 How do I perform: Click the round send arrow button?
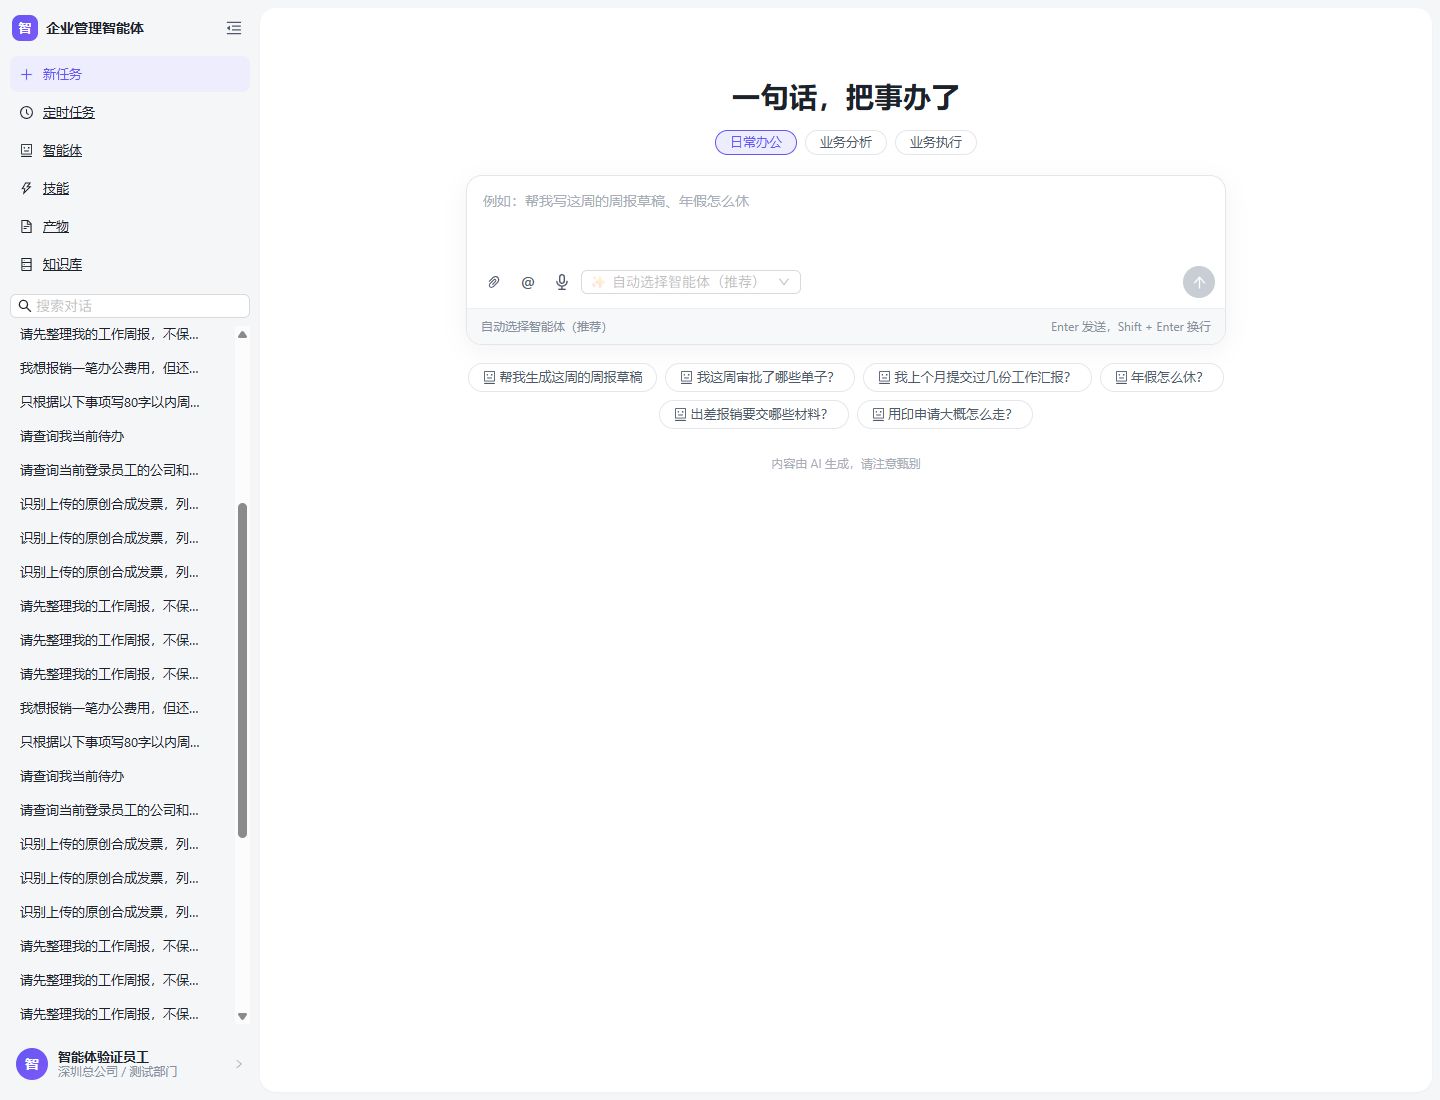[x=1199, y=282]
